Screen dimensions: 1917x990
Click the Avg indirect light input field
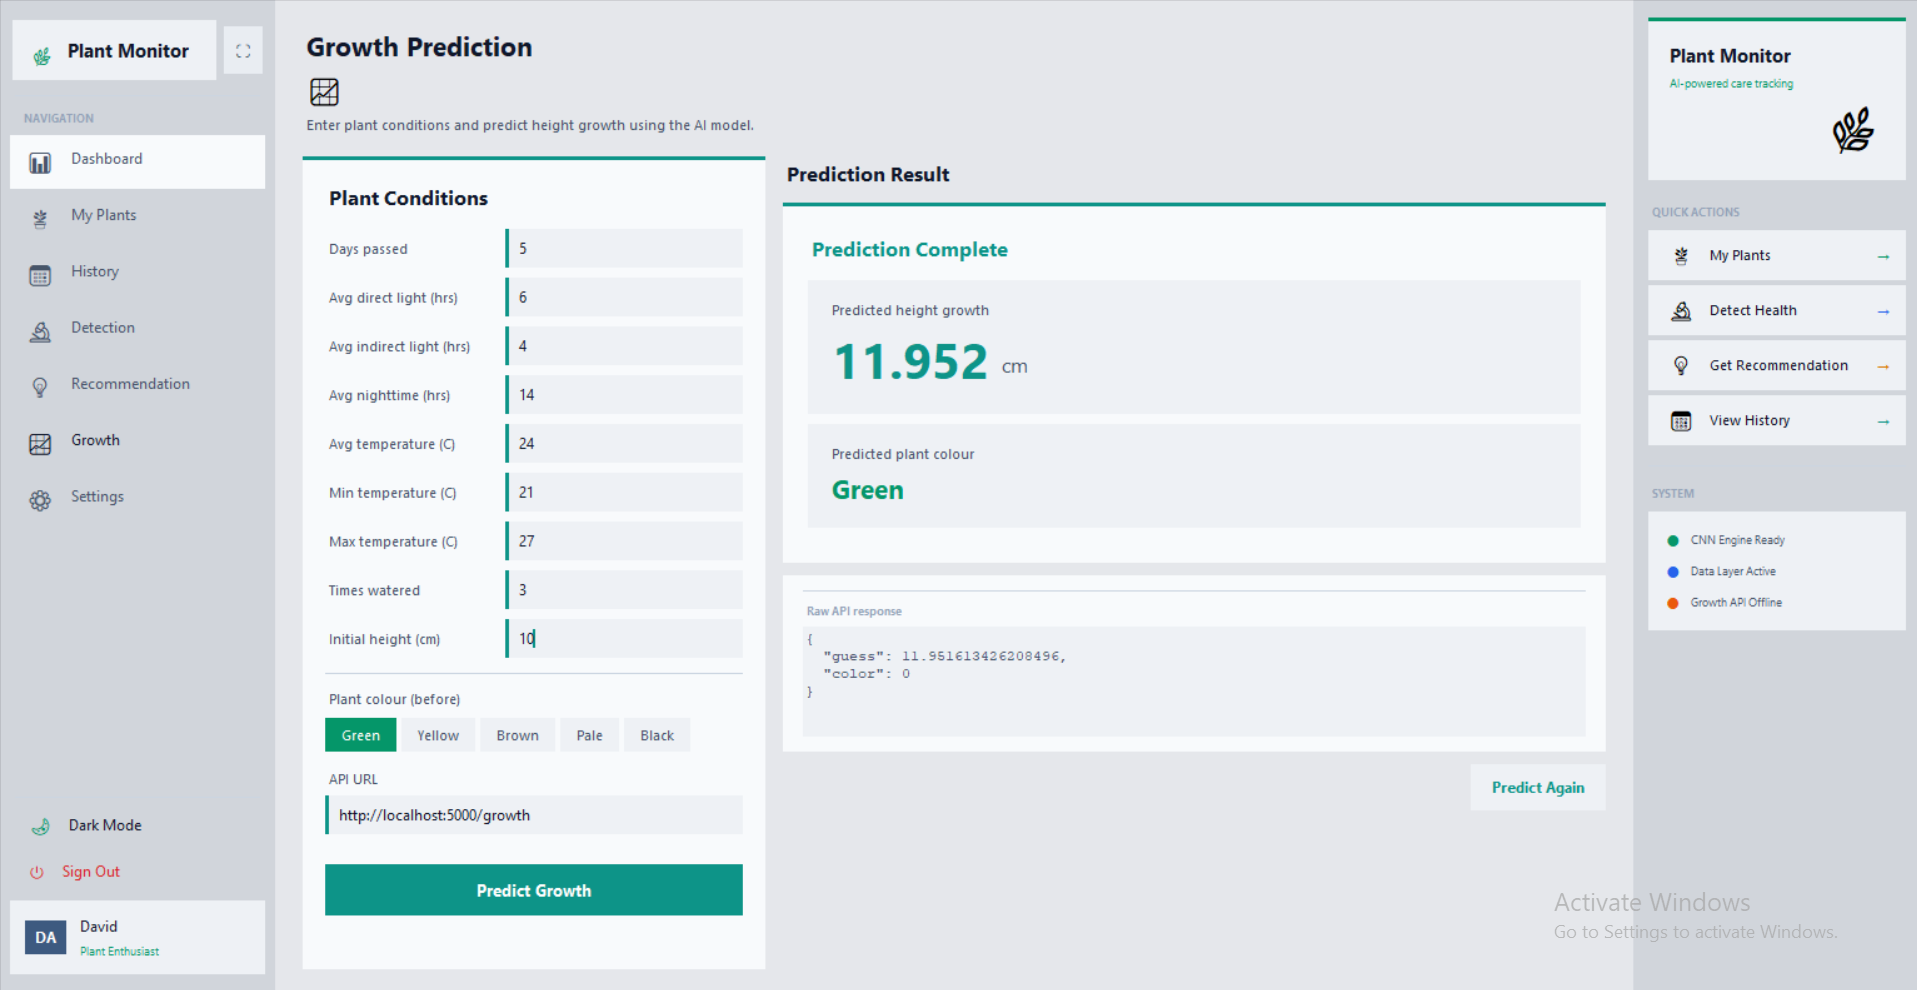[625, 346]
